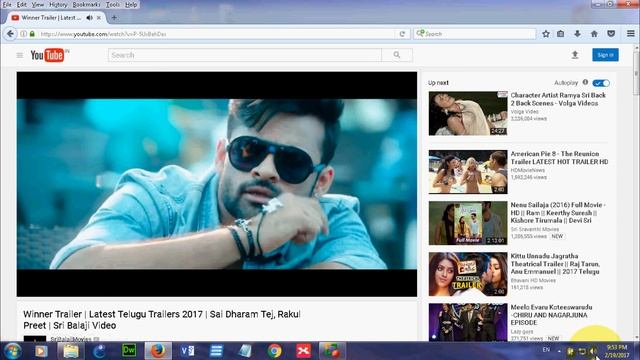Open a new tab with plus button
The height and width of the screenshot is (360, 640).
click(x=114, y=18)
